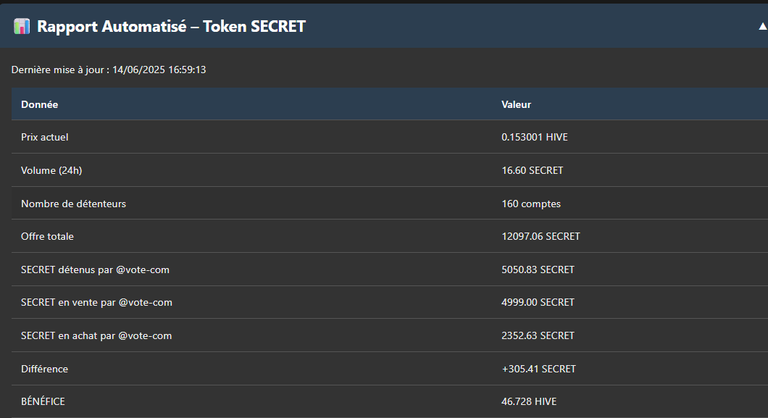
Task: Select the Nombre de détenteurs row
Action: point(390,203)
